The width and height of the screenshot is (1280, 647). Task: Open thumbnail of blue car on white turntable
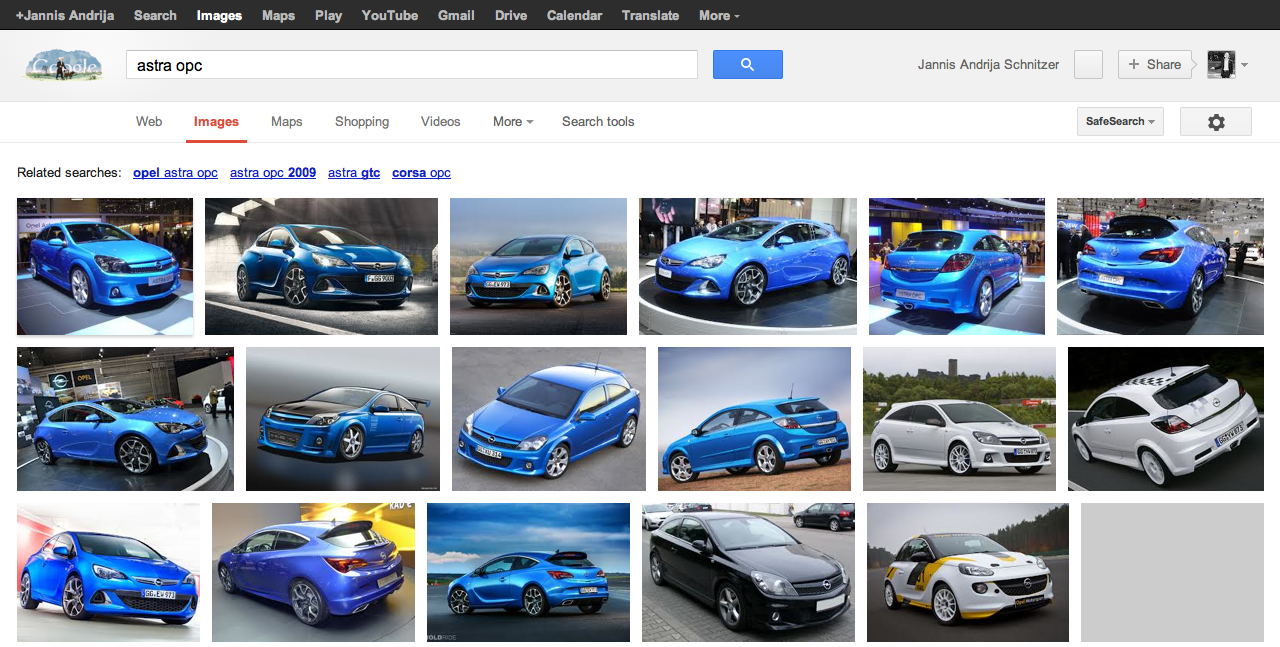[748, 266]
